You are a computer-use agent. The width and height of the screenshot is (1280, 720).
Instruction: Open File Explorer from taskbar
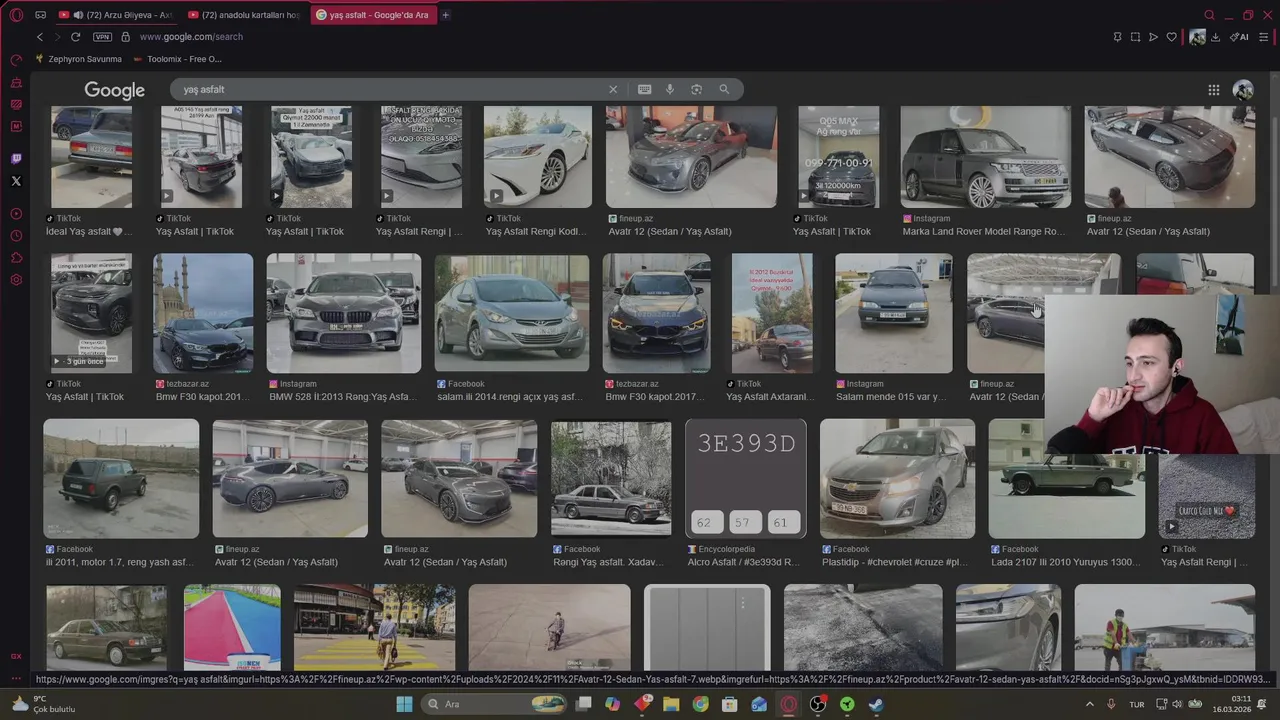coord(671,704)
